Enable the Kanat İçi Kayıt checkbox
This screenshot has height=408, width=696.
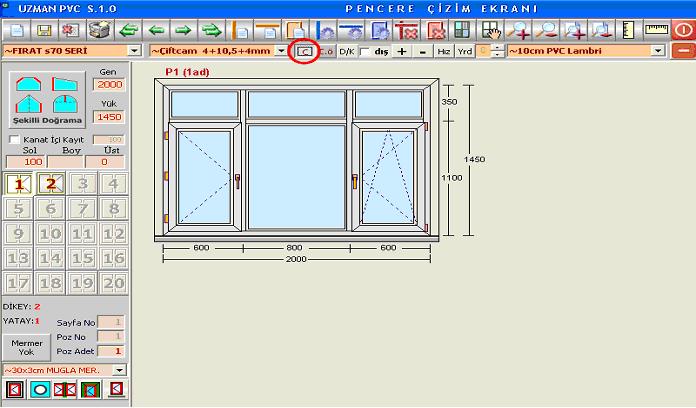coord(14,140)
